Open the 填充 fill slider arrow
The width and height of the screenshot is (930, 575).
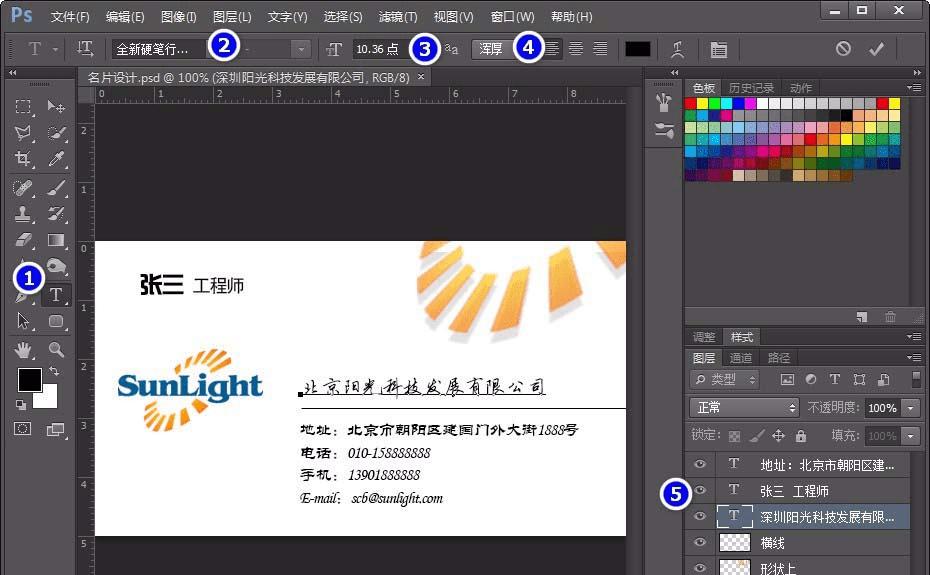[910, 436]
